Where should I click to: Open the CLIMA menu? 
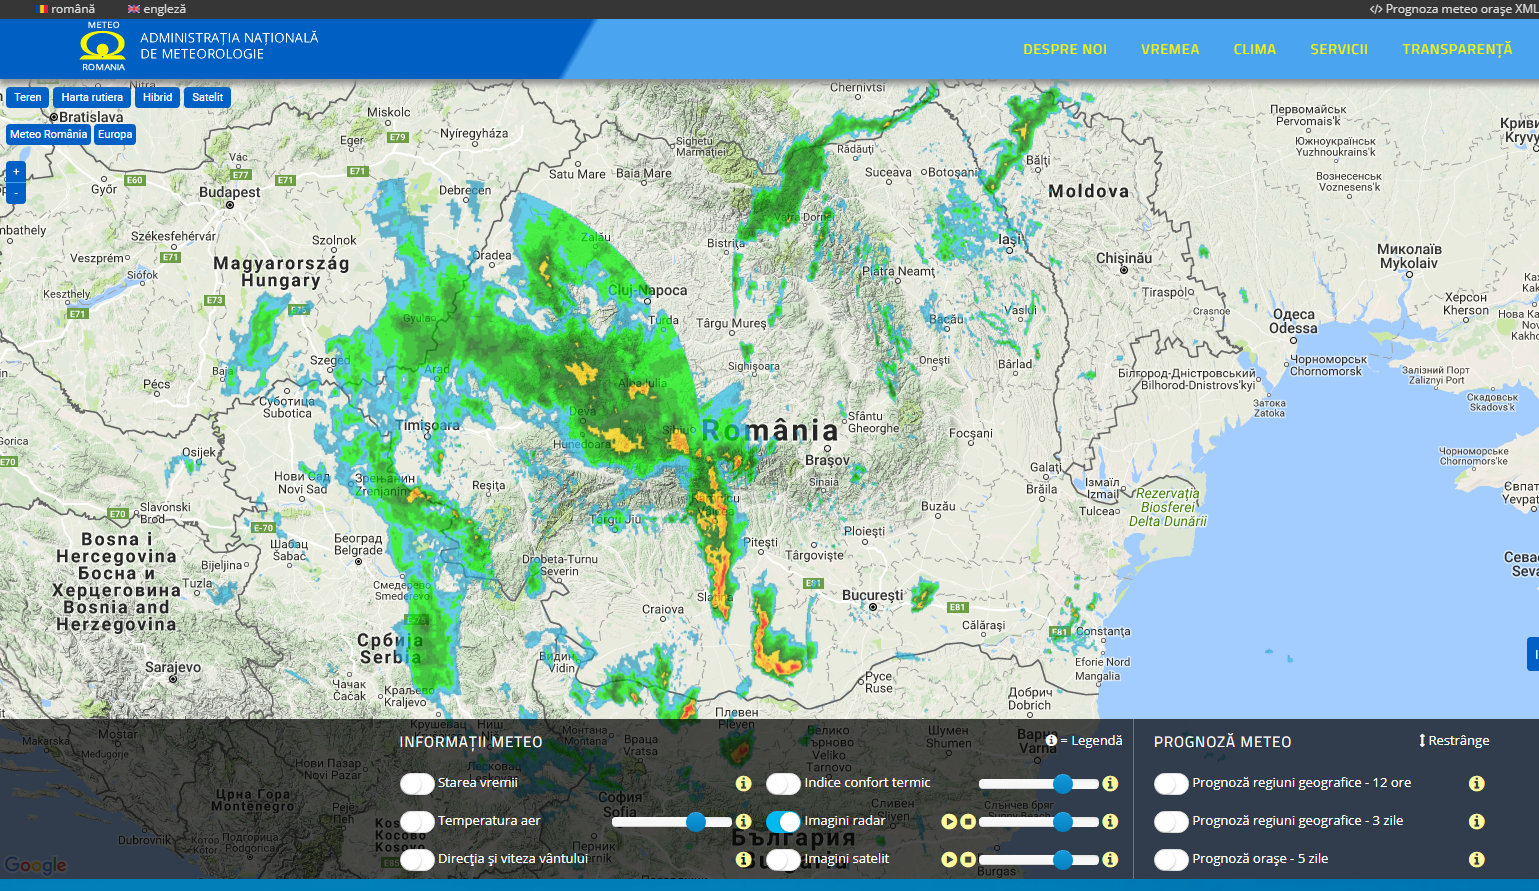tap(1254, 49)
